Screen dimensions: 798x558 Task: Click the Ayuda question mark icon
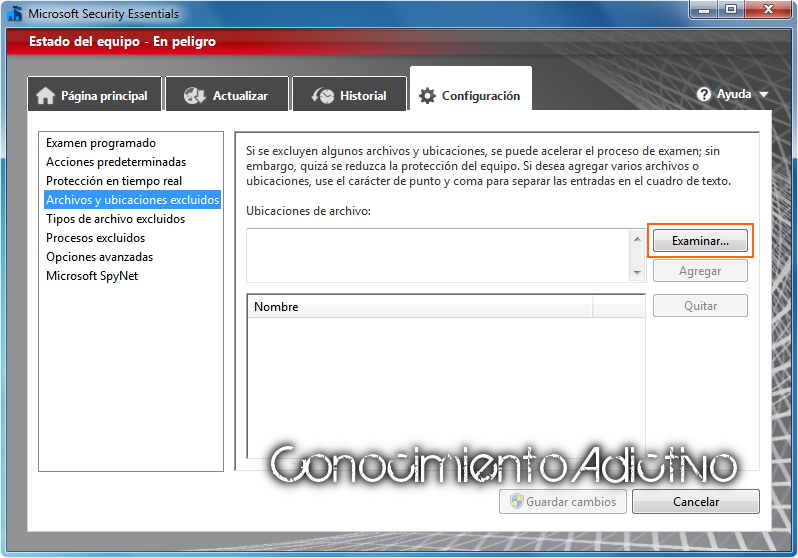tap(704, 94)
